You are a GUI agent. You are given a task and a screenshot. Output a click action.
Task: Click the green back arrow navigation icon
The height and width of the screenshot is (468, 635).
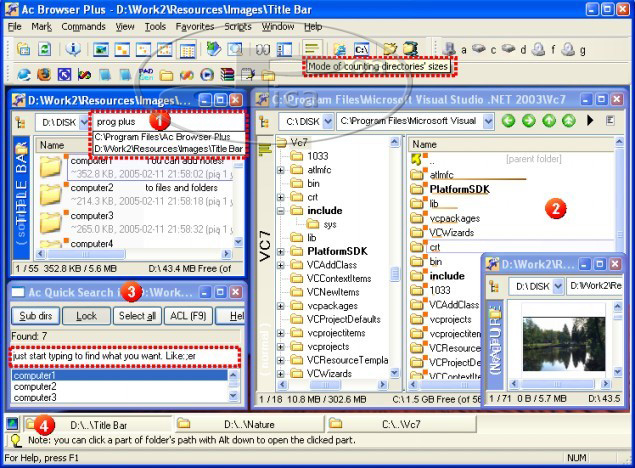pos(508,121)
